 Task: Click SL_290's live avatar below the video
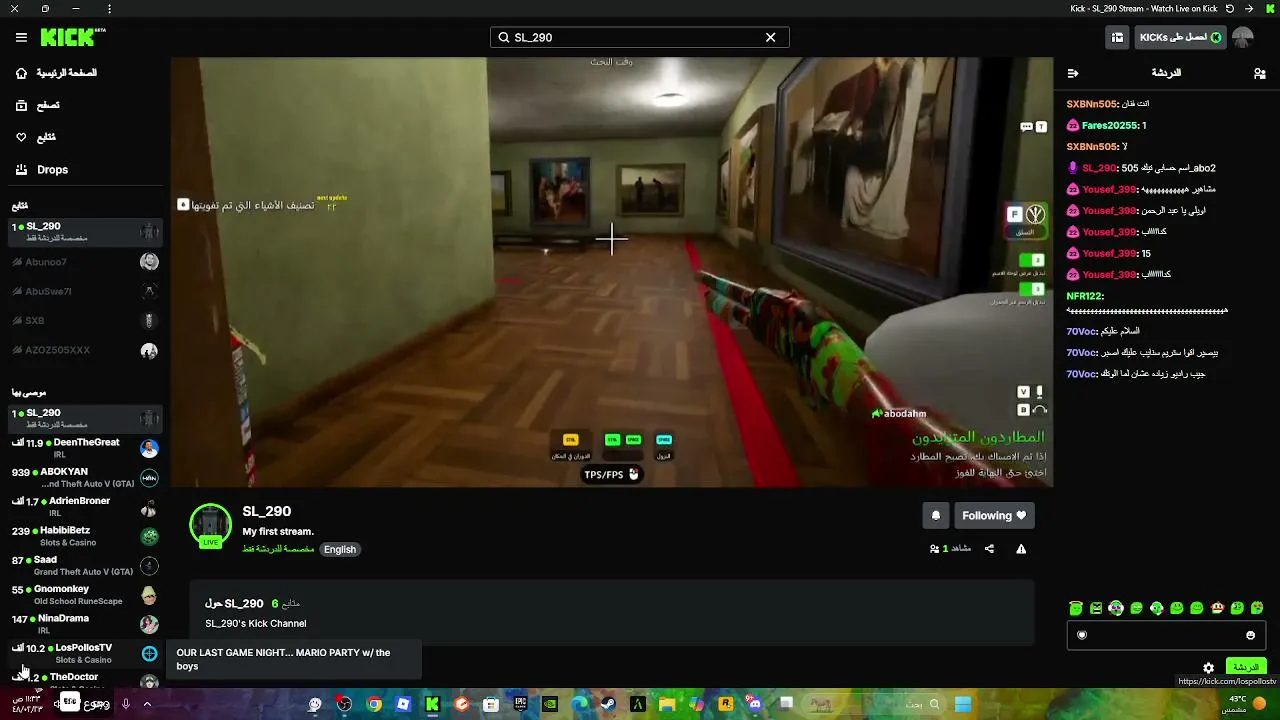(210, 525)
